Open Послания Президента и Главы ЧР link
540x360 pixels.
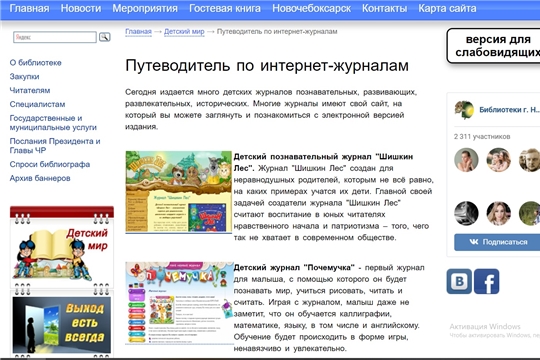[55, 146]
